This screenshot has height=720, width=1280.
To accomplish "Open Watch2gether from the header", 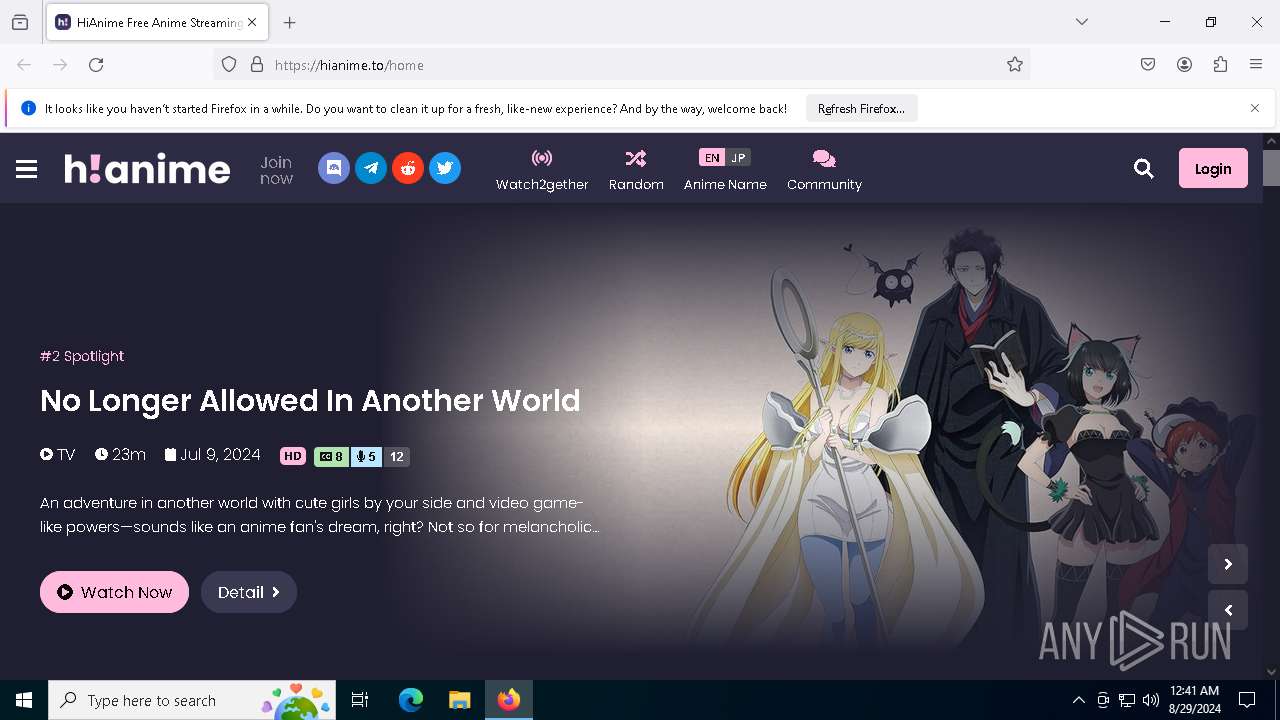I will pos(542,170).
